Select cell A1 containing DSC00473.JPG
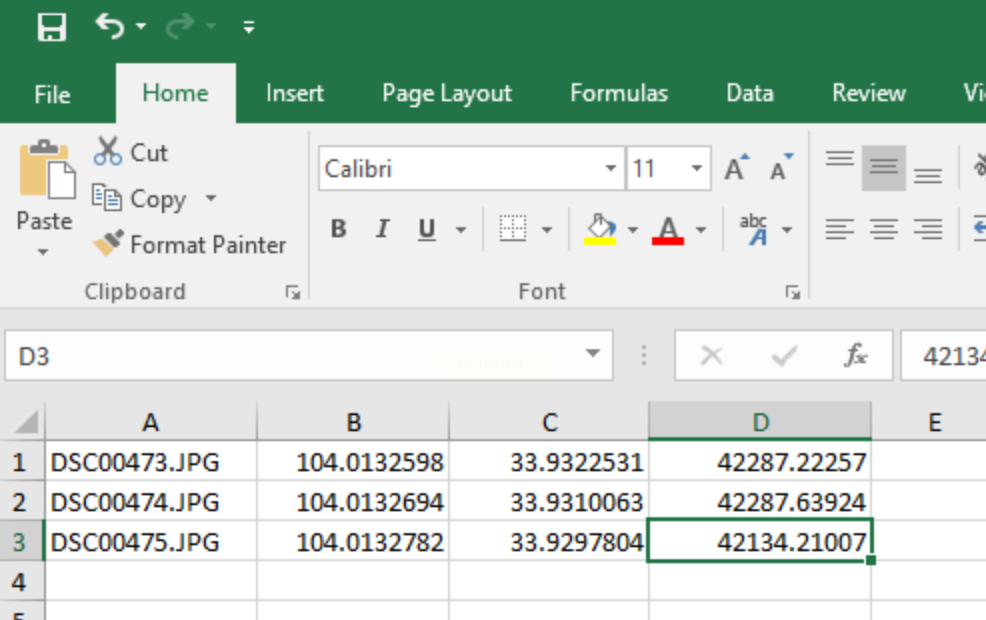Viewport: 986px width, 620px height. coord(150,462)
